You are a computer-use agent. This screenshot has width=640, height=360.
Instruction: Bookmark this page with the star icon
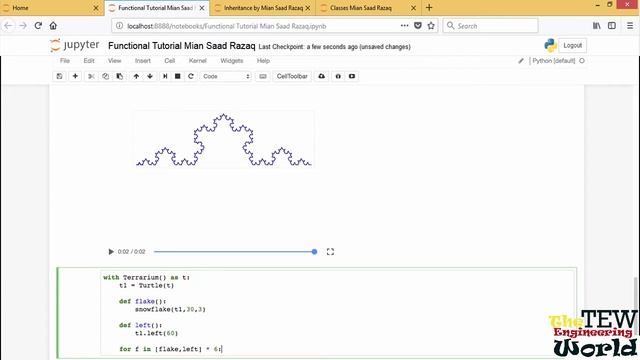pyautogui.click(x=431, y=26)
